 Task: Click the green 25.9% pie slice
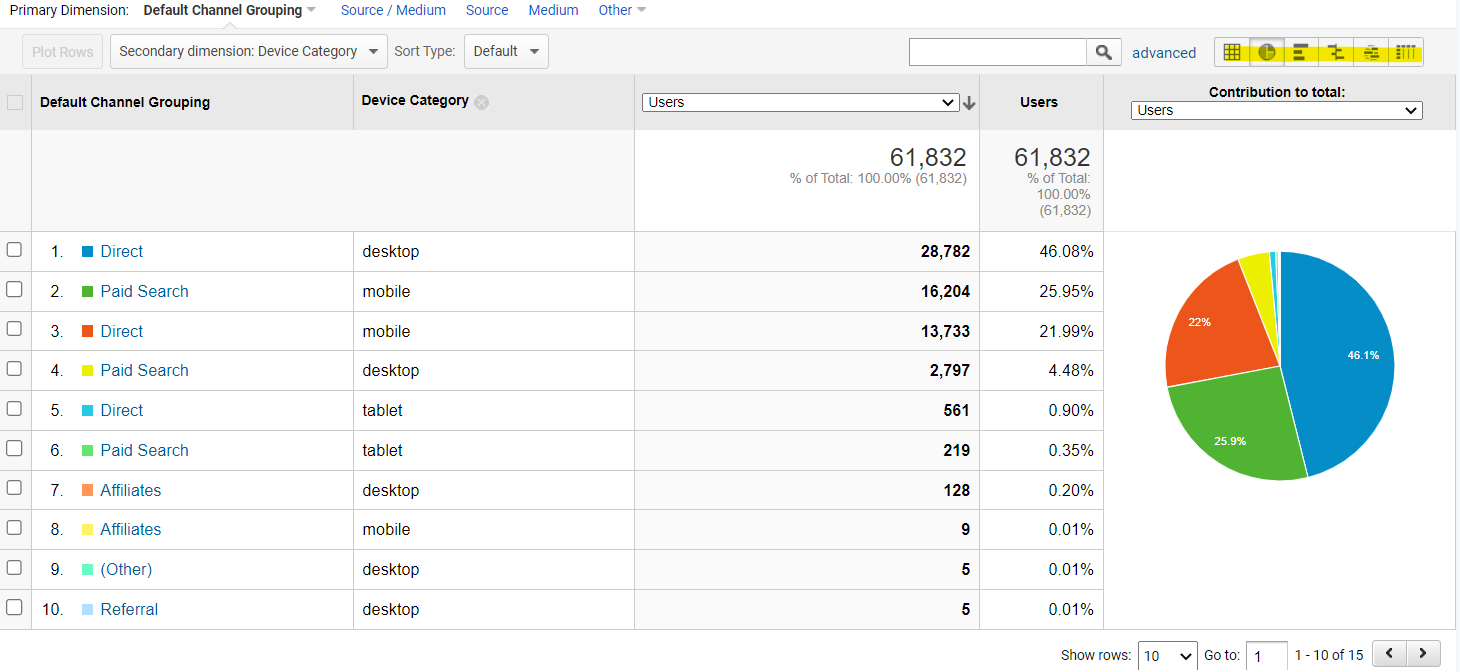[1235, 425]
